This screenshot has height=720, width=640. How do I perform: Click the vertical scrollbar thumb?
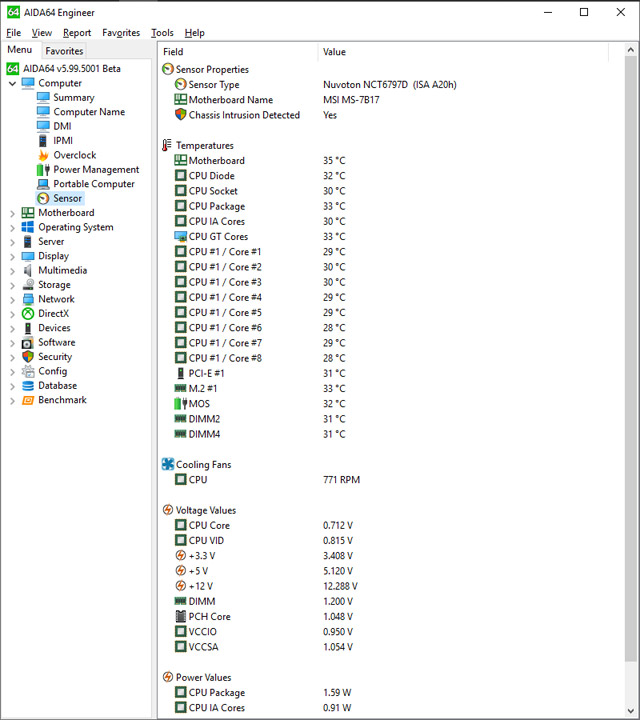(630, 359)
